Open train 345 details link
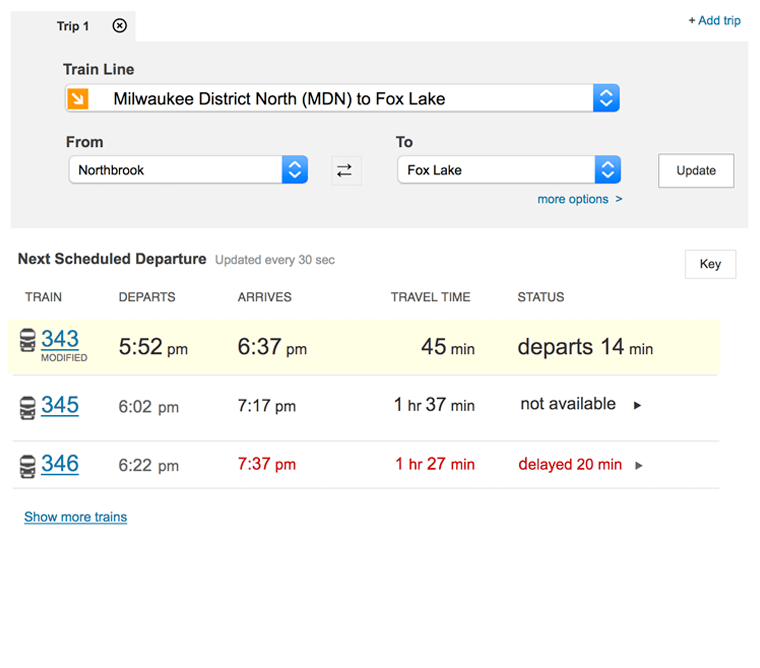This screenshot has width=760, height=668. pos(60,405)
